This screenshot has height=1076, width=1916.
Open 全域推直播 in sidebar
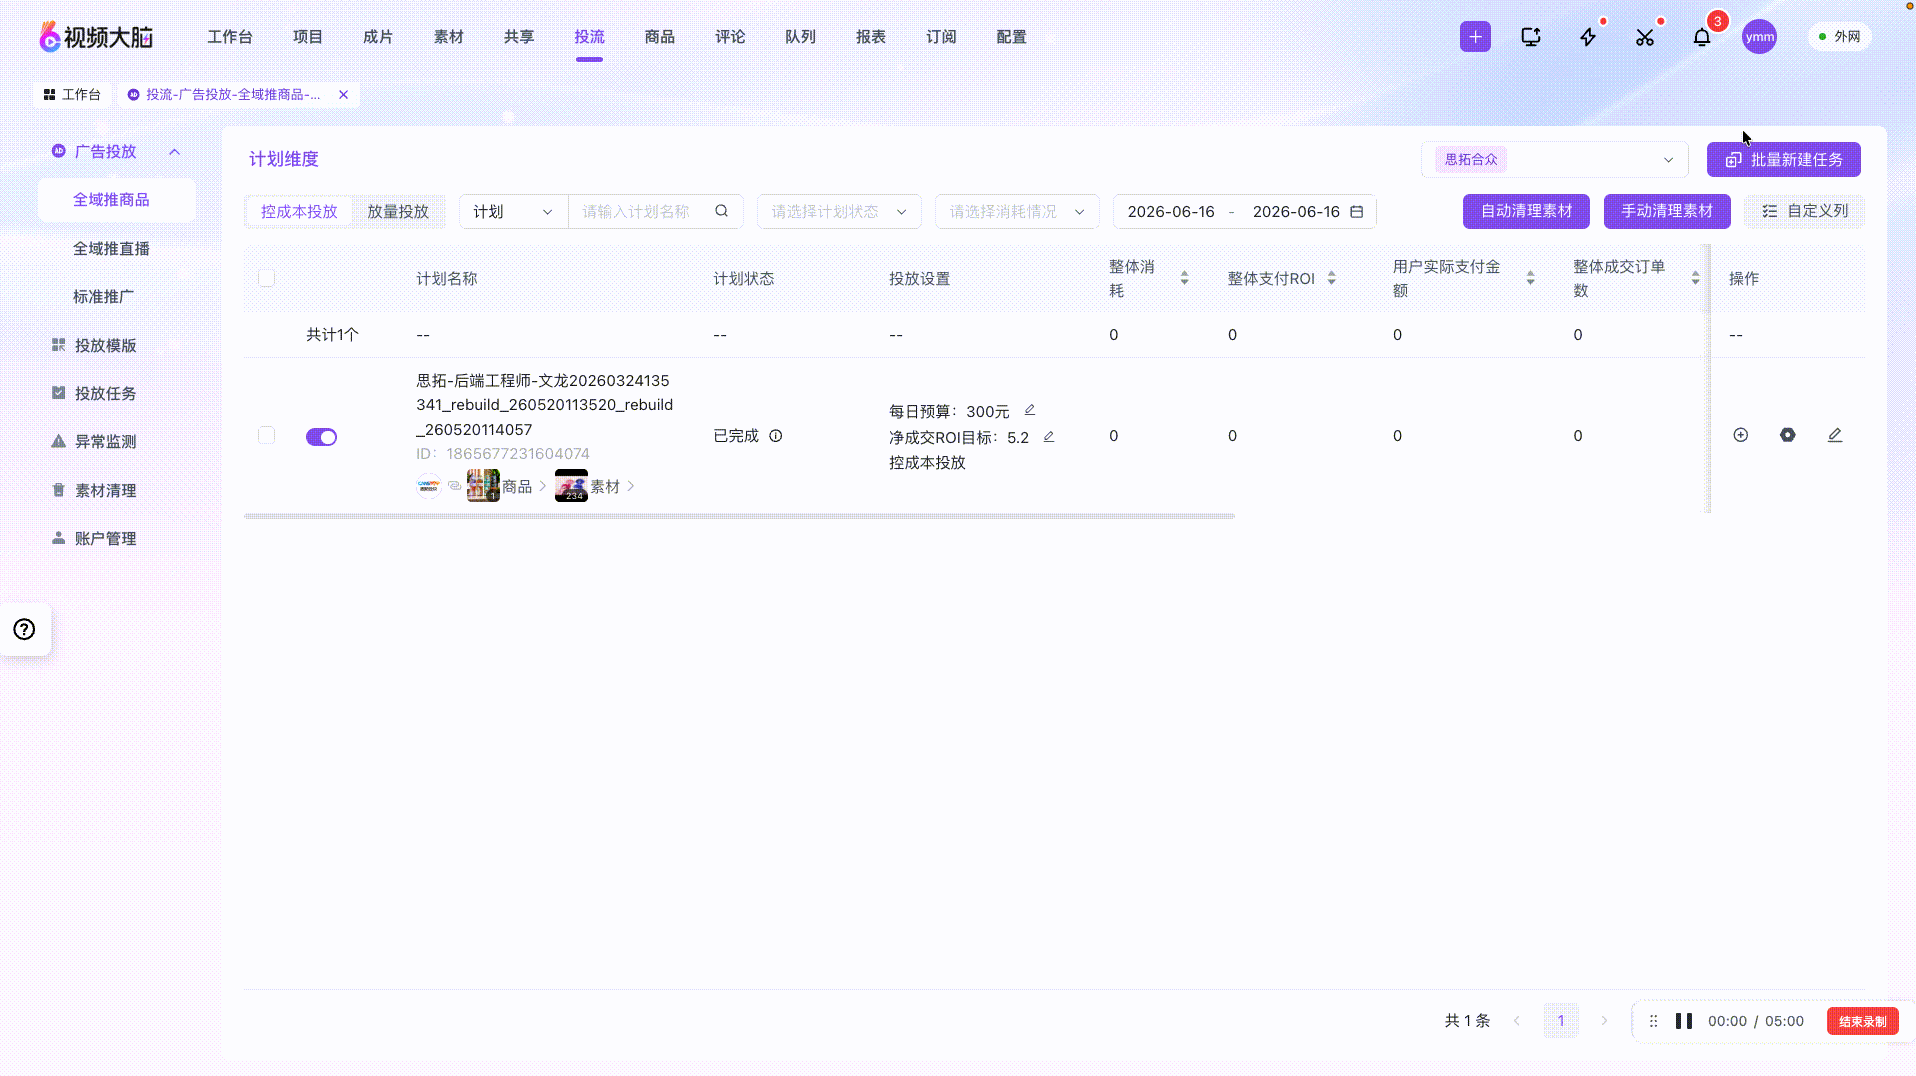(x=111, y=248)
